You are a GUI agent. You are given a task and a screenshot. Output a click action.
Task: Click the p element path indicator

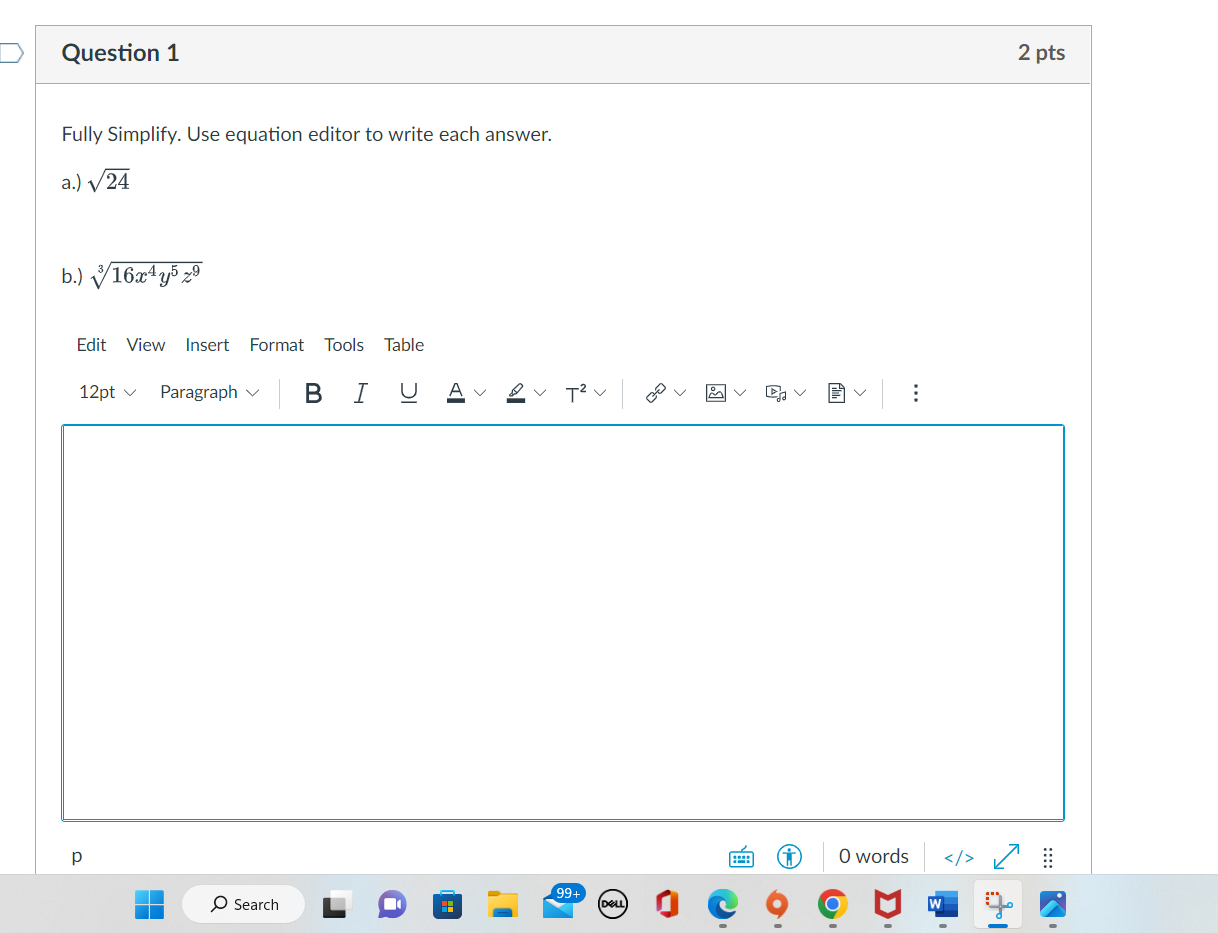tap(77, 857)
